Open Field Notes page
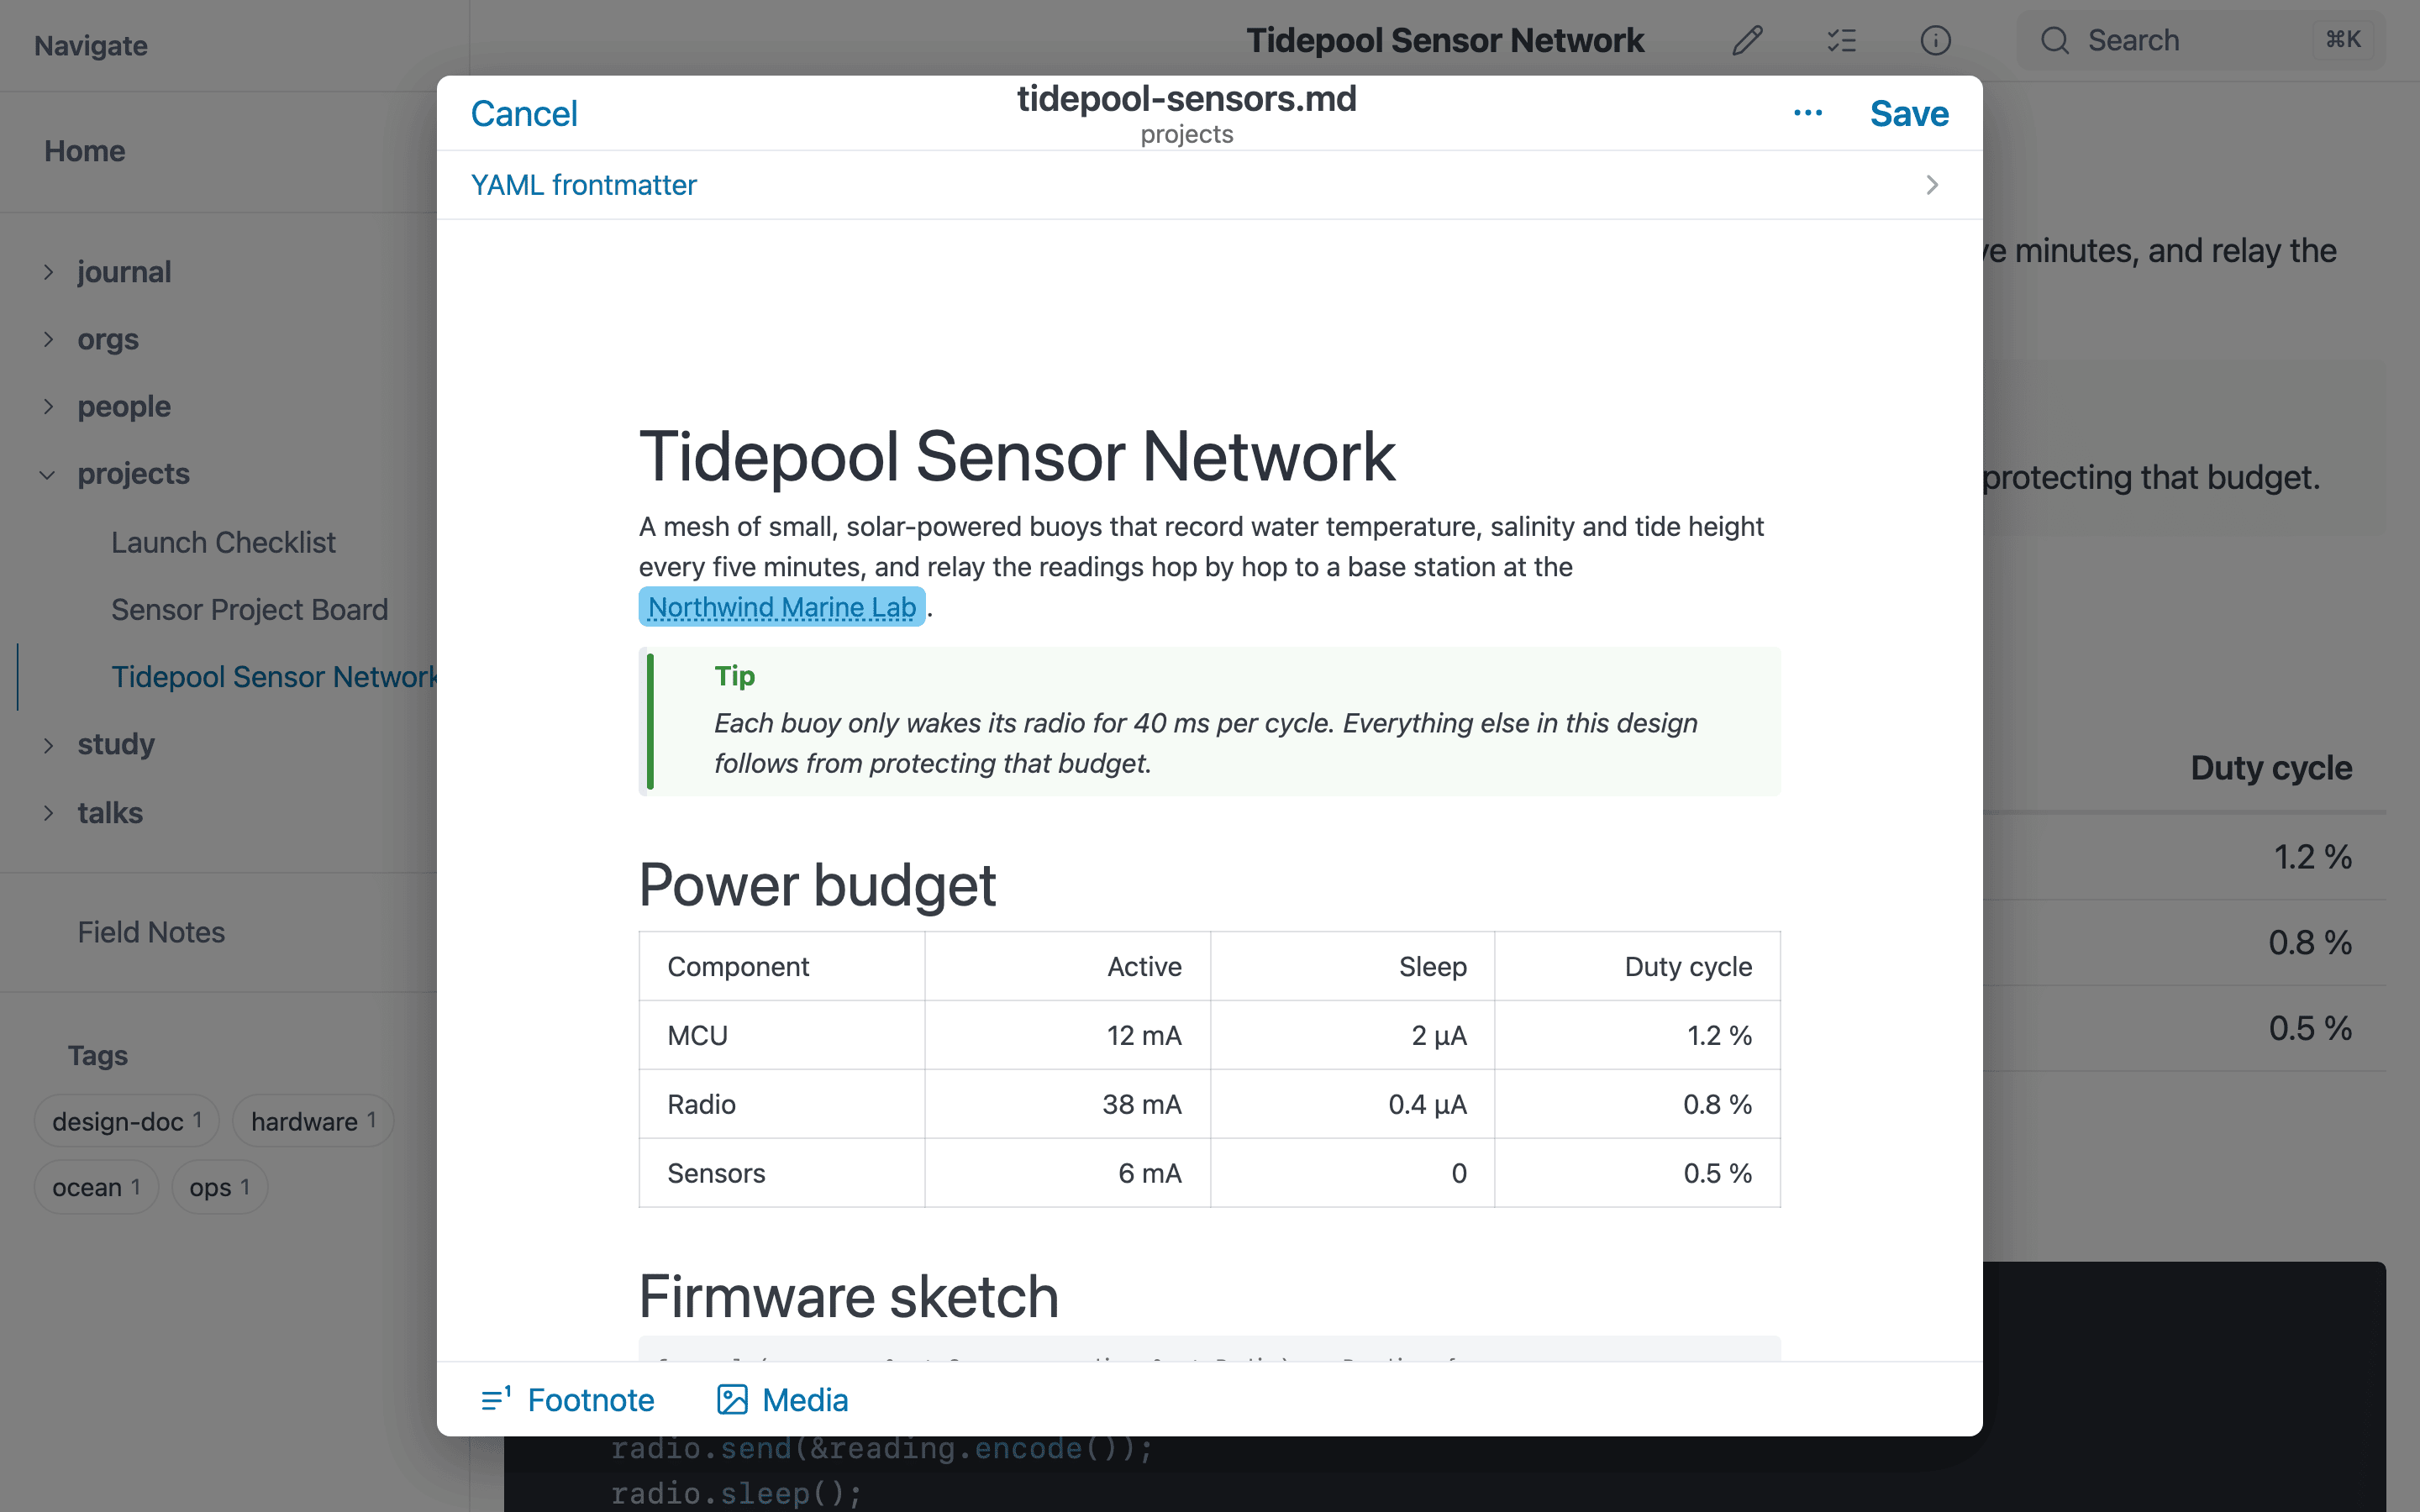 pyautogui.click(x=151, y=932)
